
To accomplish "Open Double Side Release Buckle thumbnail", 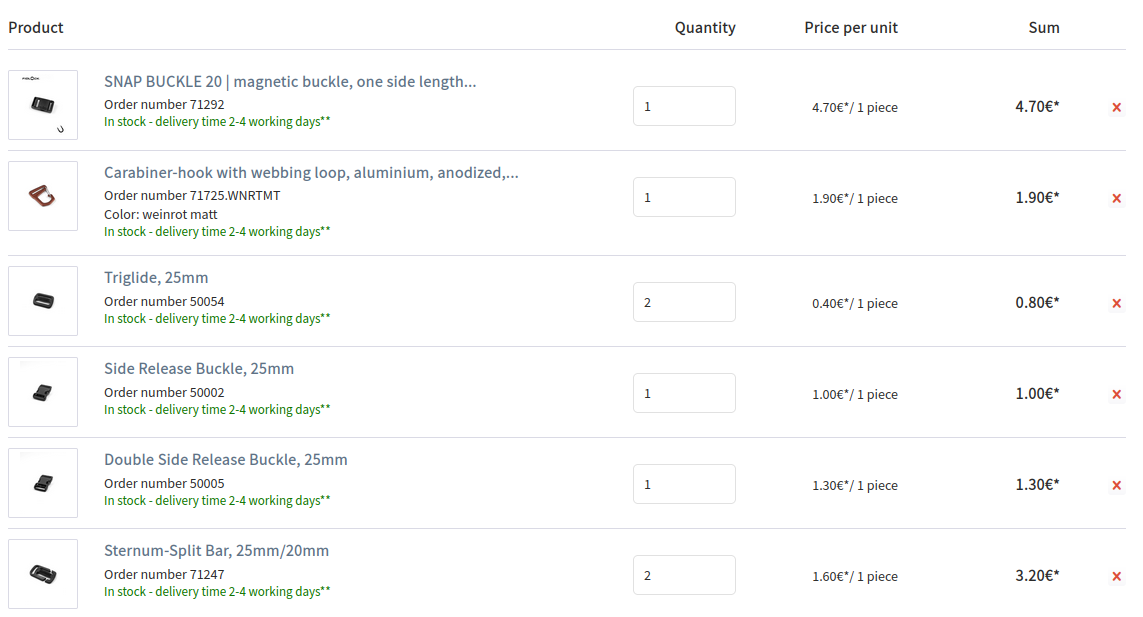I will pos(43,483).
